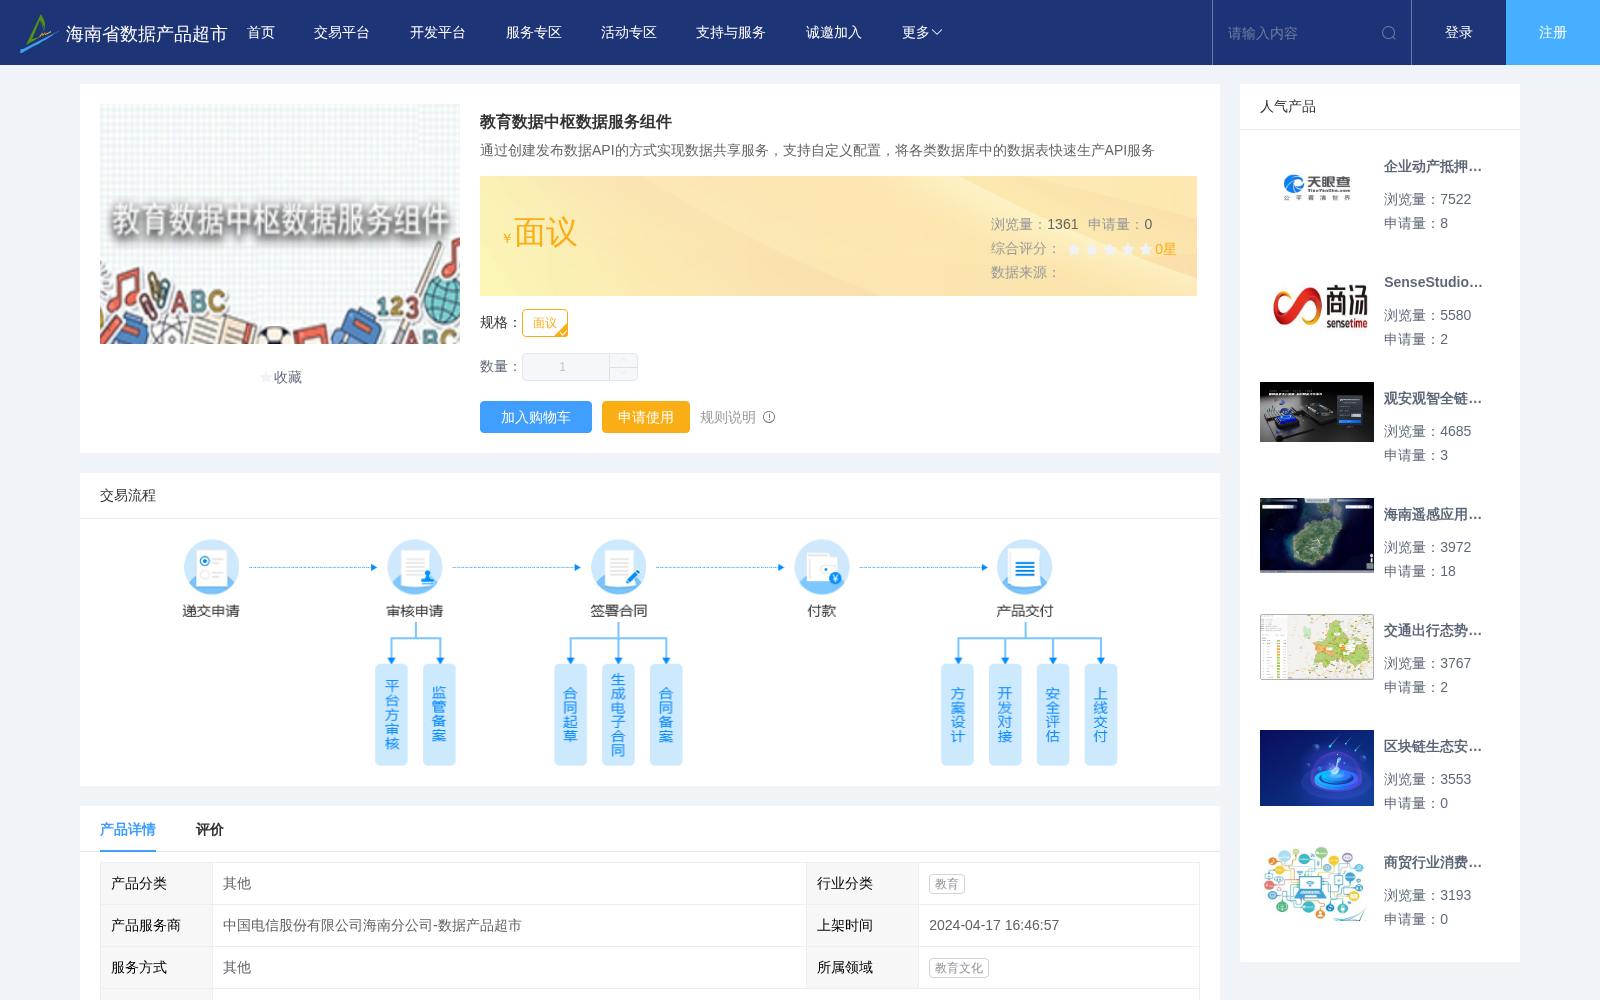Go to 首页 in the navigation
The height and width of the screenshot is (1000, 1600).
261,33
